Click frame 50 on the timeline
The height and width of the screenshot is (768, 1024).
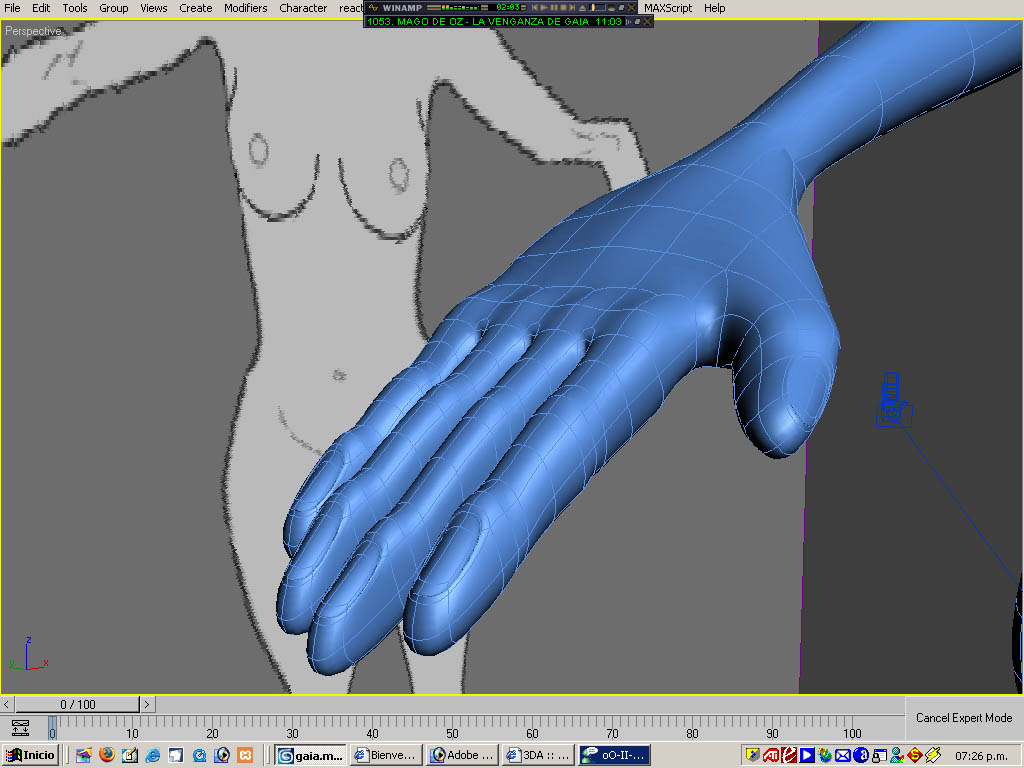[x=452, y=733]
